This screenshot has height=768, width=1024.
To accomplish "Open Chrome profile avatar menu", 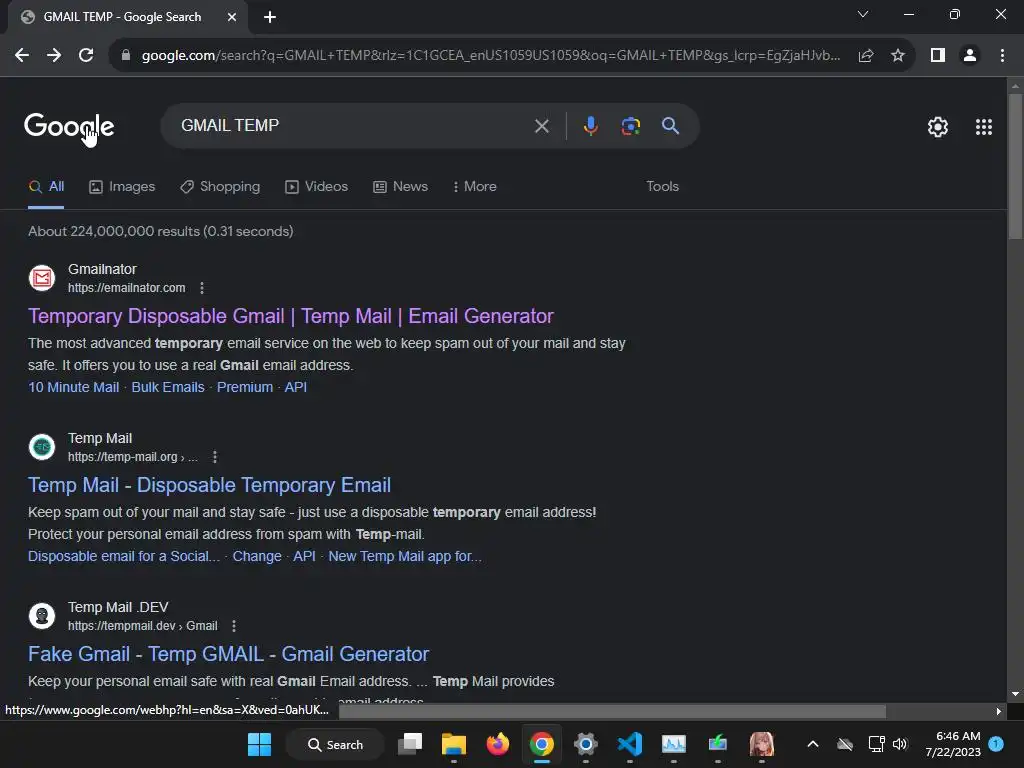I will pyautogui.click(x=970, y=56).
